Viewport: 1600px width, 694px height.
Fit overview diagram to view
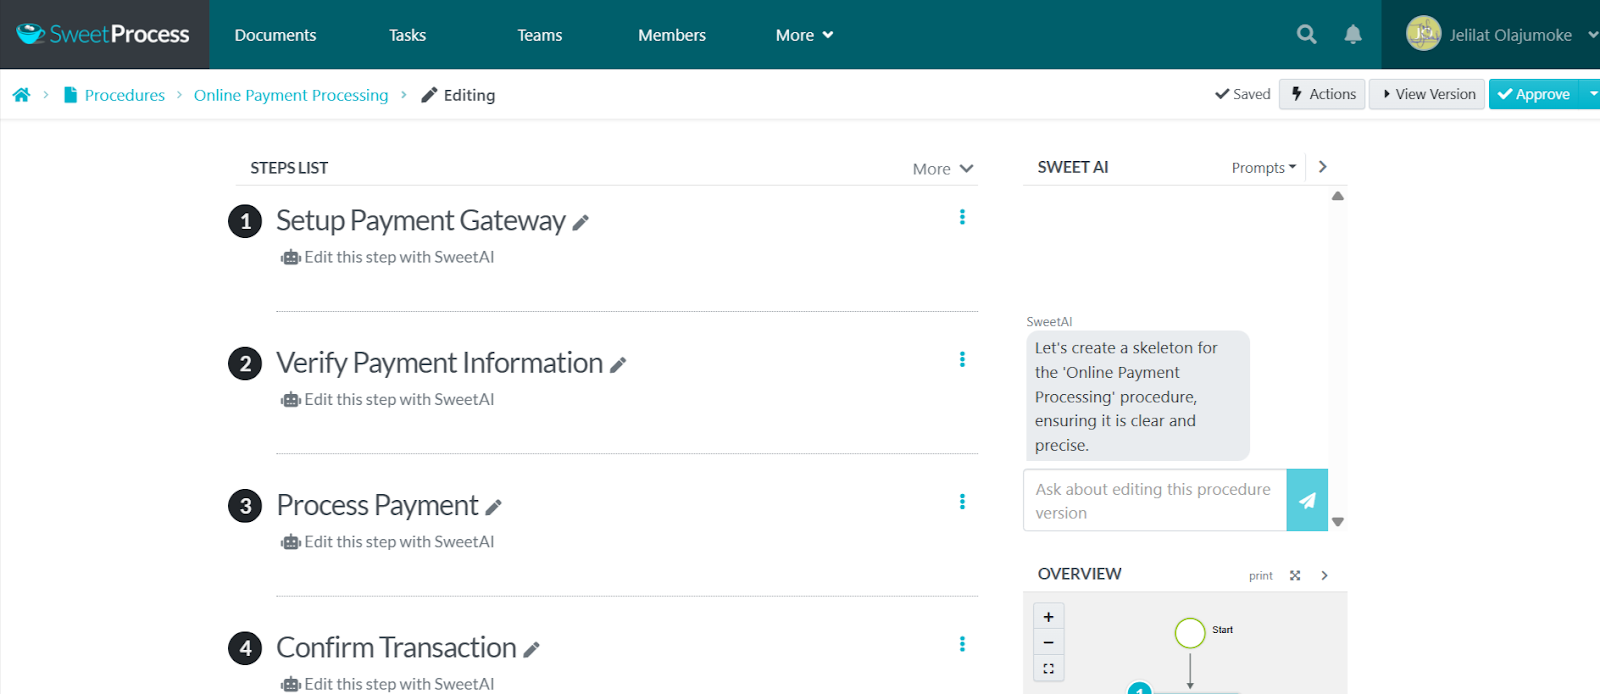[1048, 668]
